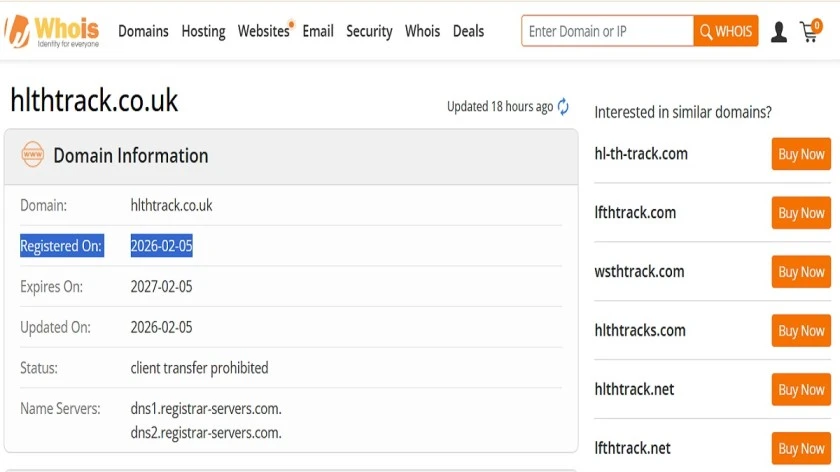The image size is (840, 472).
Task: Open the Websites menu
Action: point(265,31)
